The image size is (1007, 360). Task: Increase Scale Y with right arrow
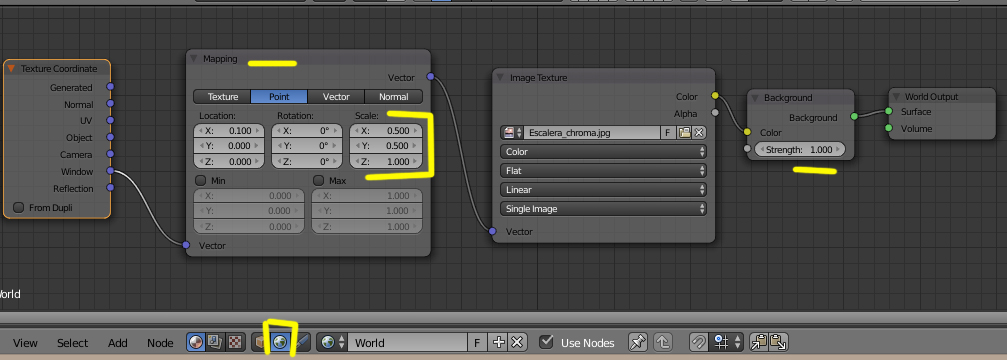416,146
